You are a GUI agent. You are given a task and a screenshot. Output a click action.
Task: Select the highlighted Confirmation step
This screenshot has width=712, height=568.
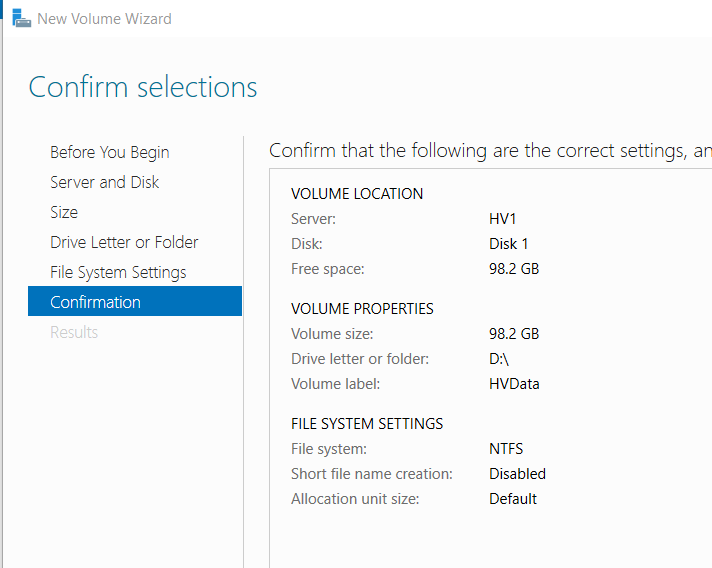coord(135,301)
